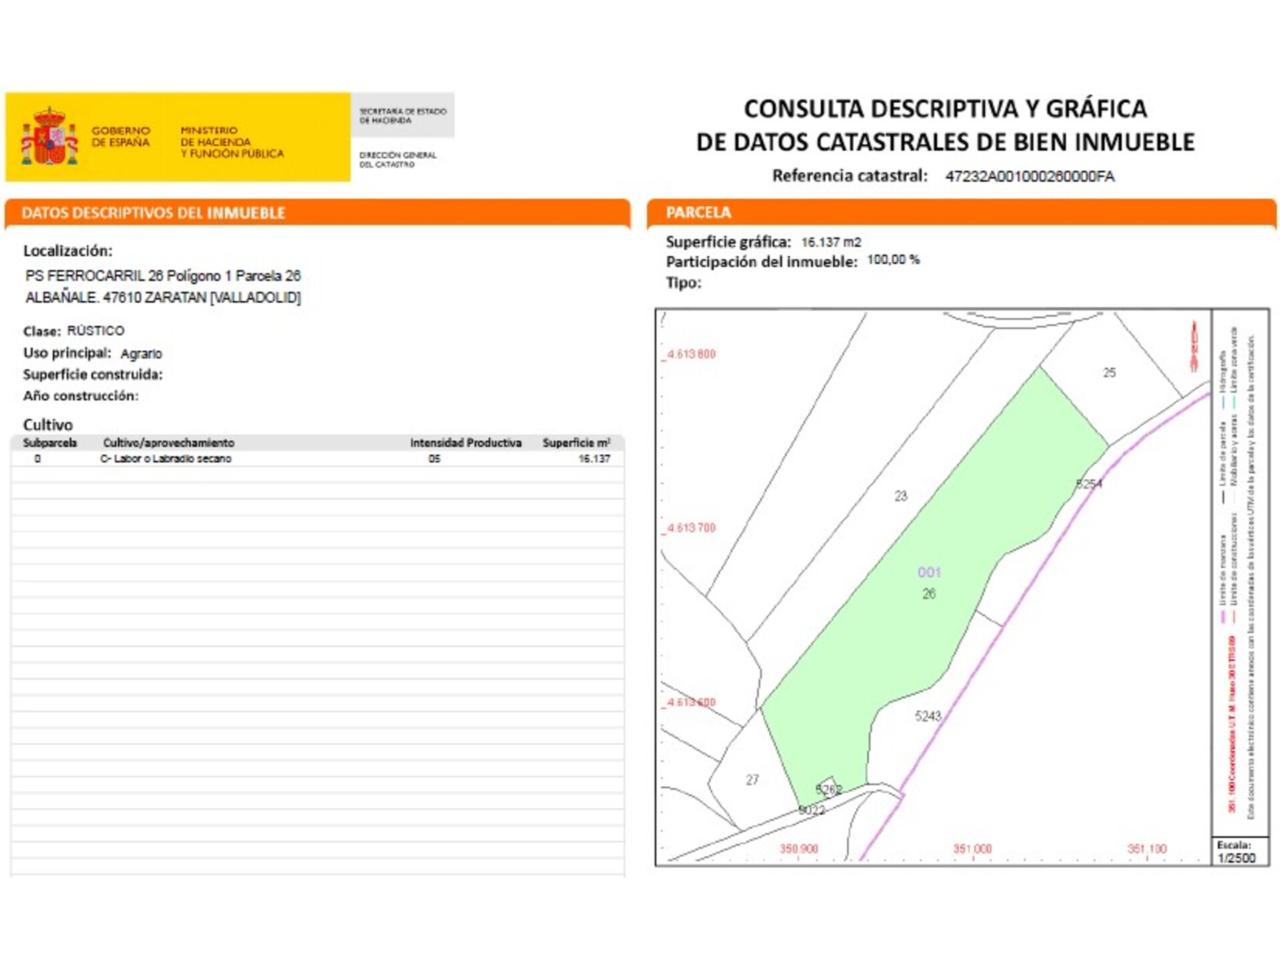Click the catastral reference number 47232A001000260000FA

click(x=1029, y=177)
